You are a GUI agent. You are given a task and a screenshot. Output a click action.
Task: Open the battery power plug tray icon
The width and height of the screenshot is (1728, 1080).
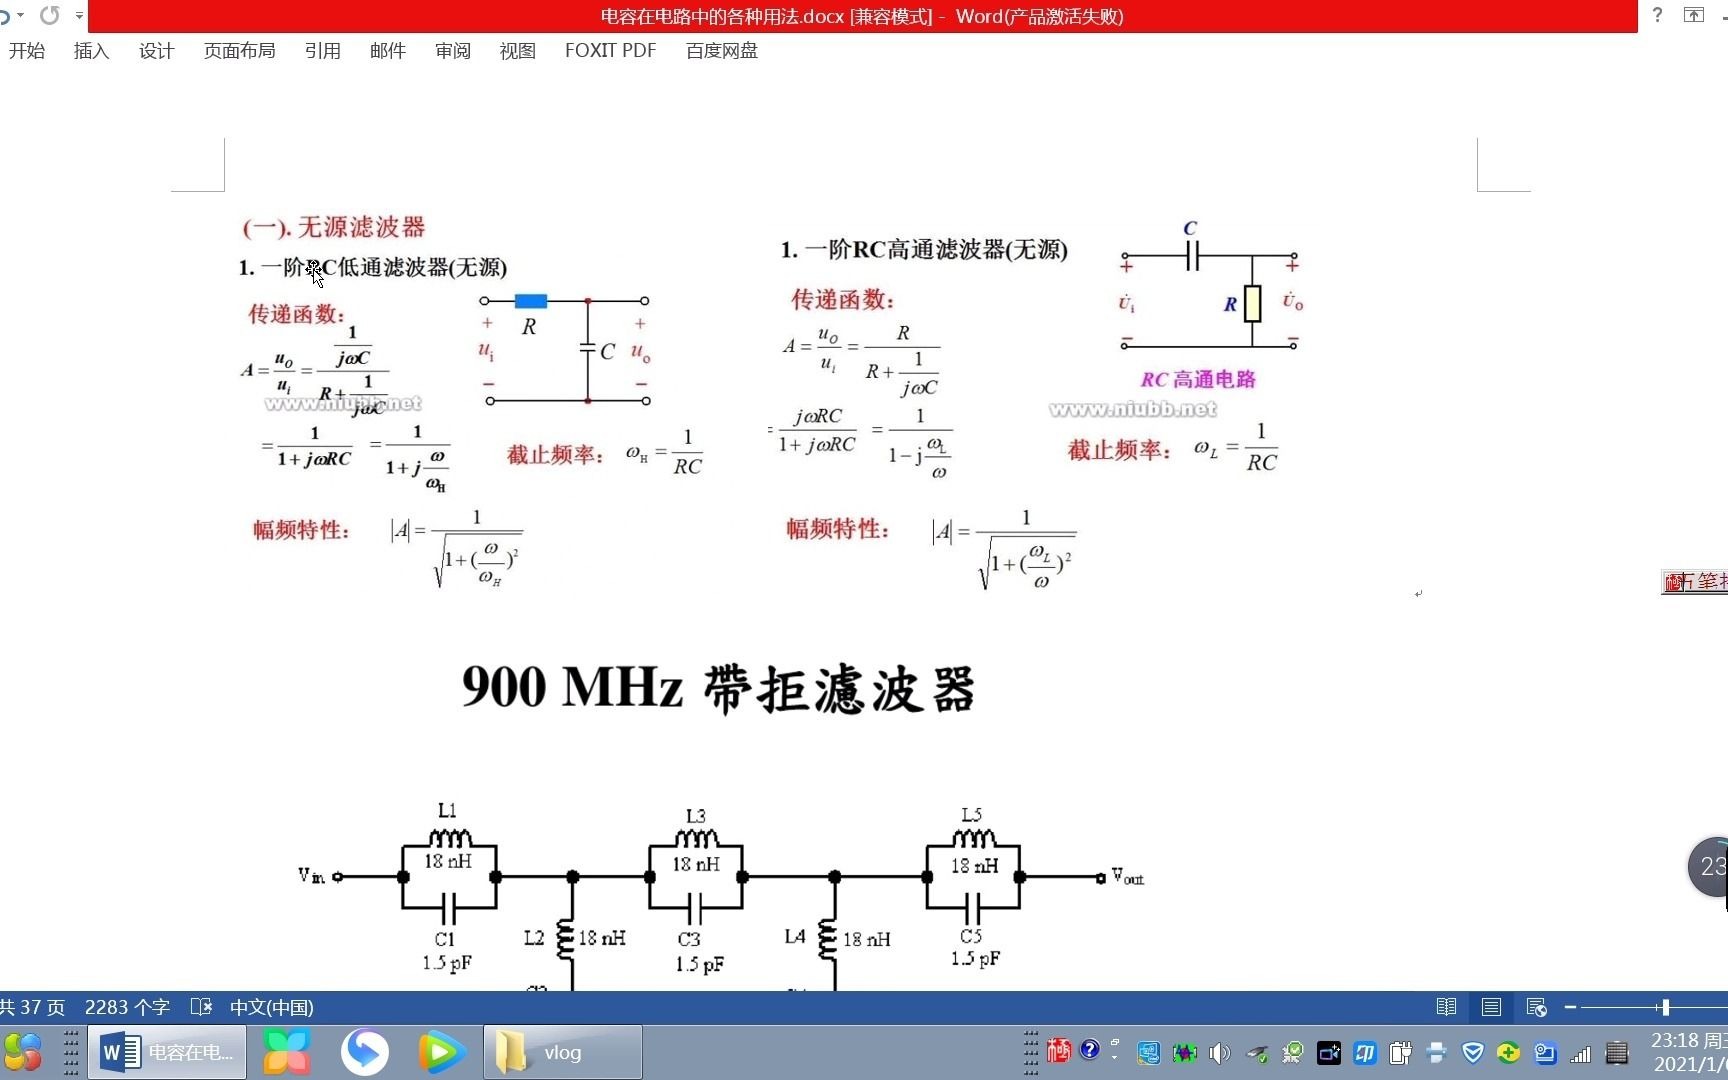pyautogui.click(x=1401, y=1053)
